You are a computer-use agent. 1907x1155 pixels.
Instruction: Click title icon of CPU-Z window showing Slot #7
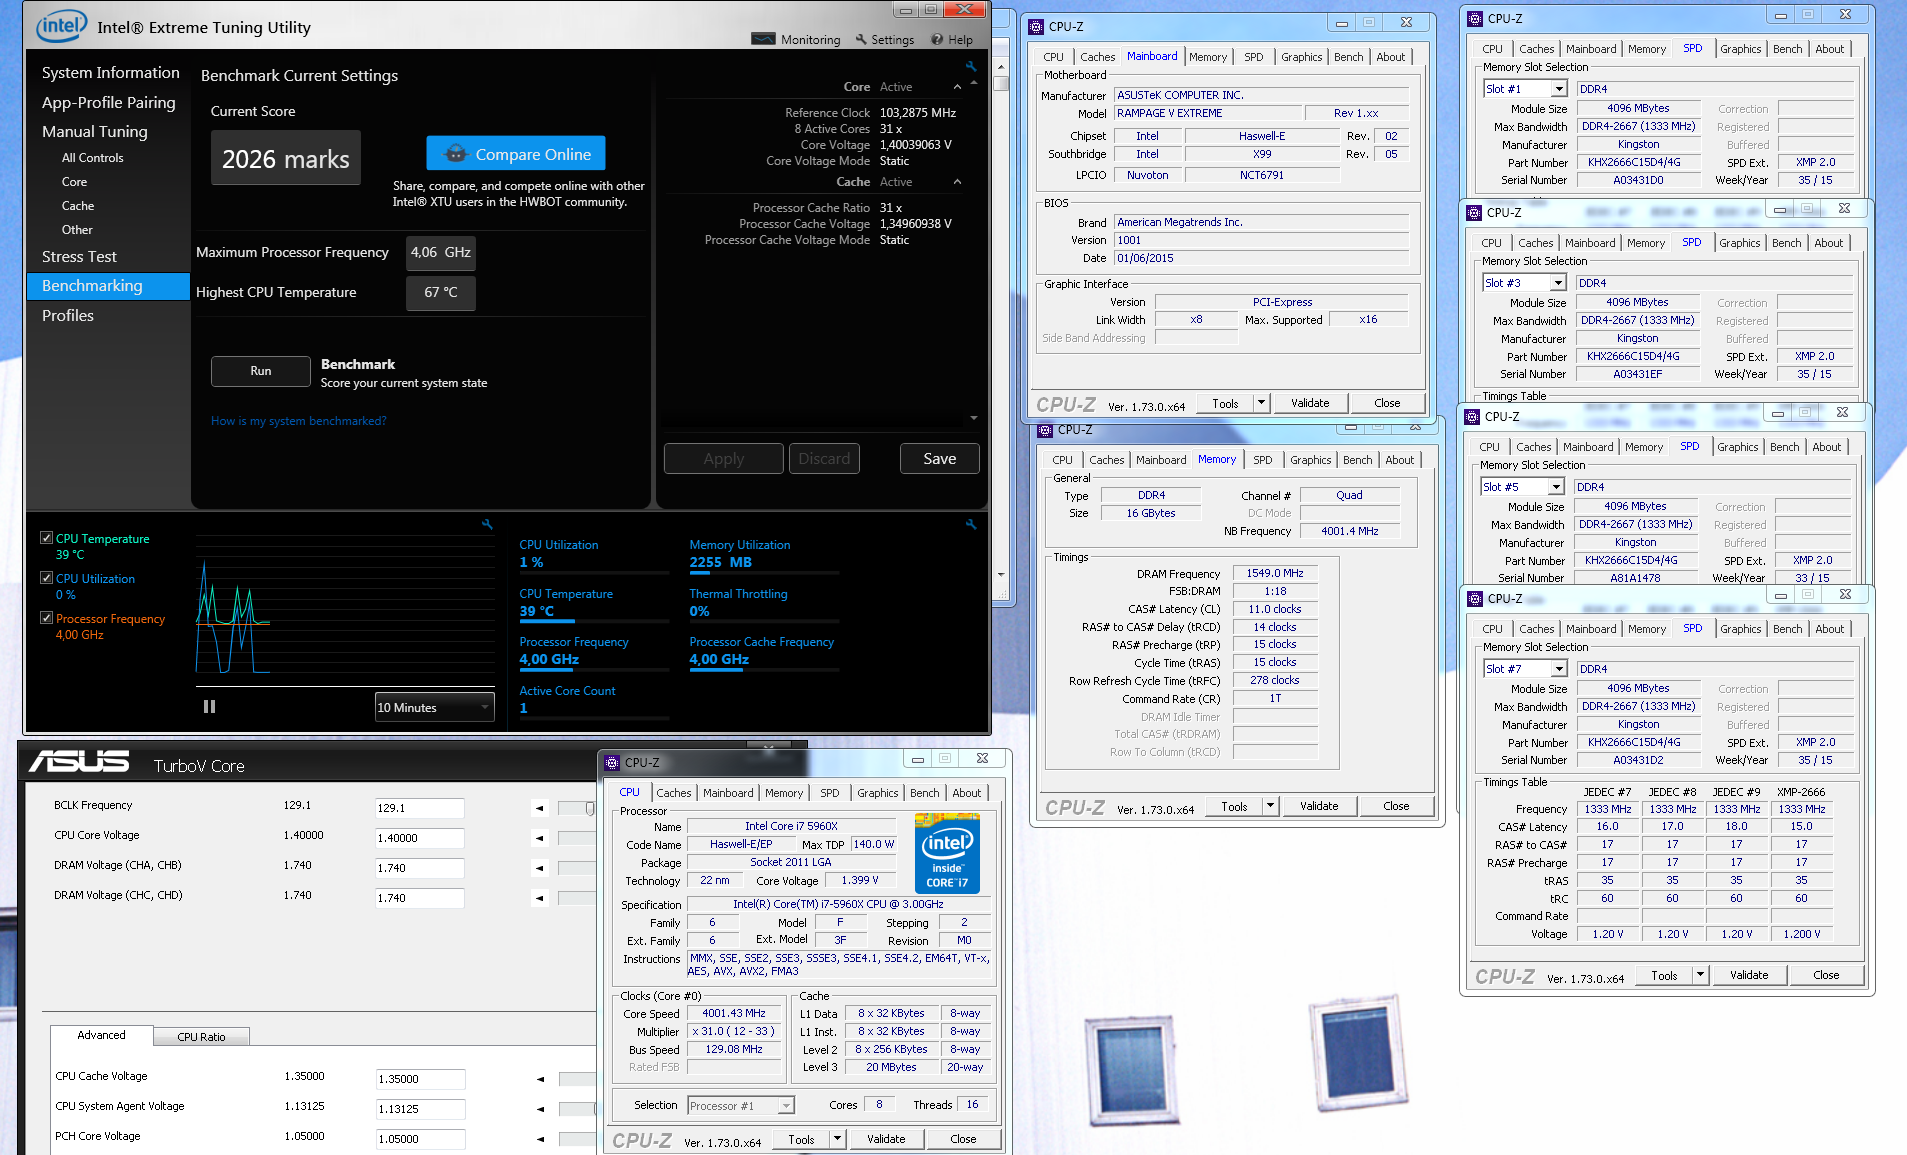click(x=1475, y=598)
